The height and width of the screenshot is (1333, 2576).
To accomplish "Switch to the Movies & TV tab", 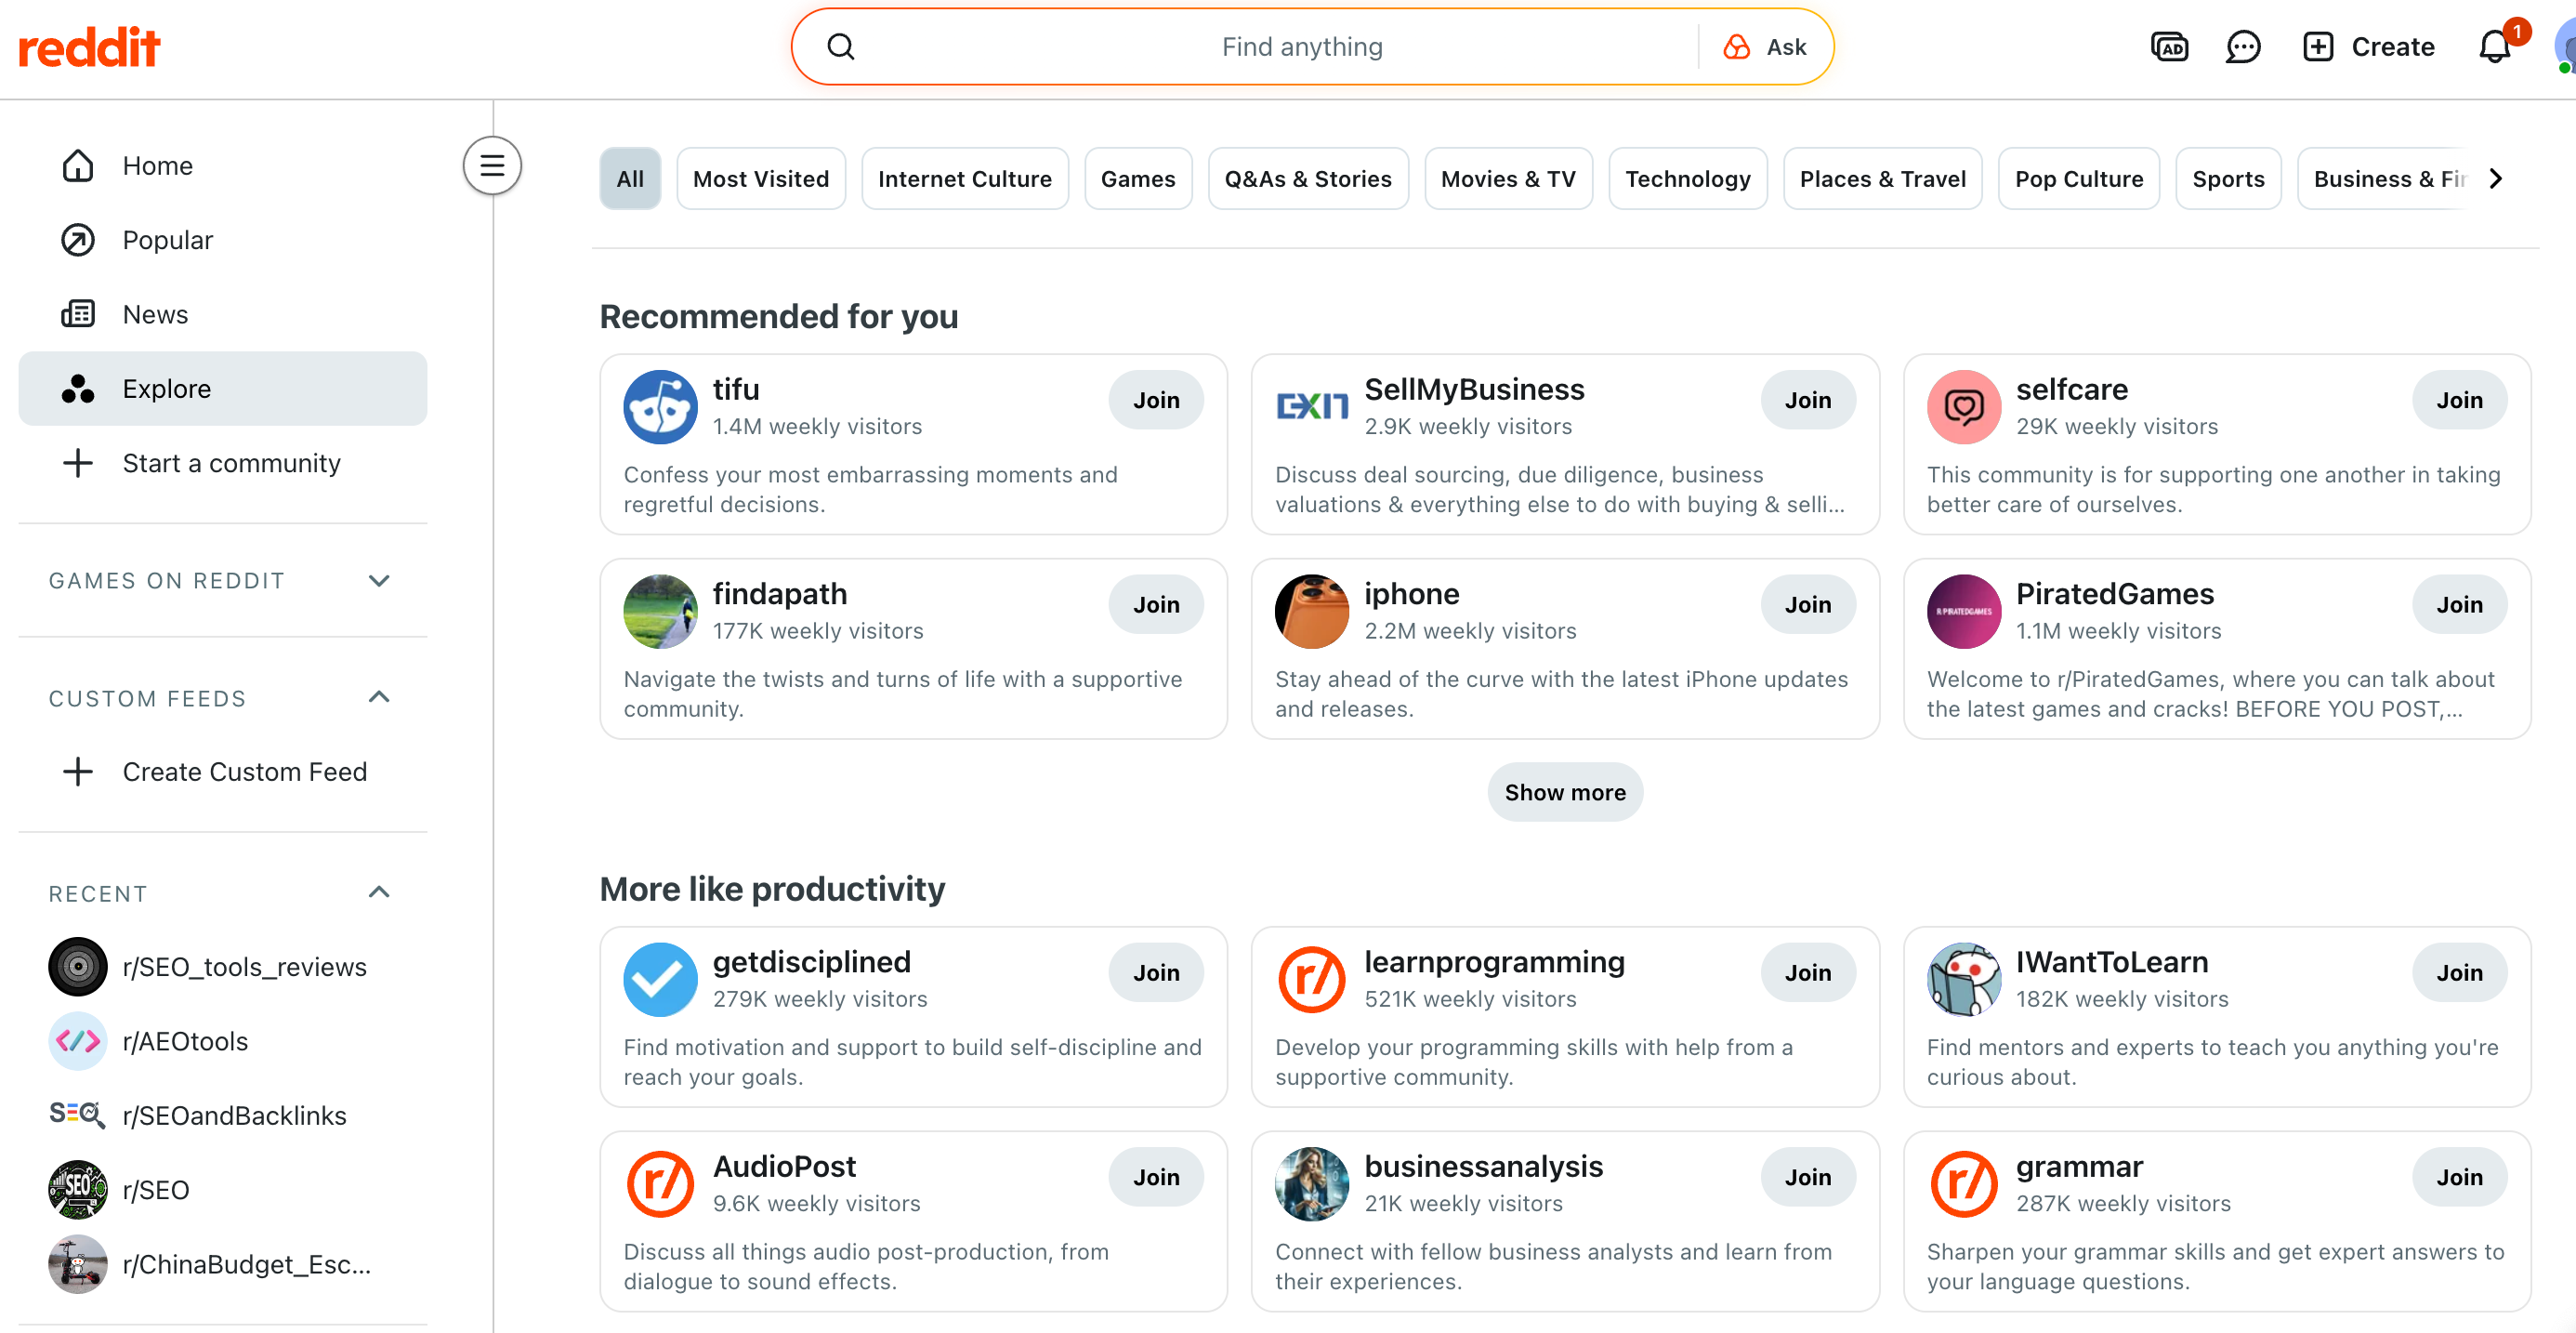I will click(1508, 179).
